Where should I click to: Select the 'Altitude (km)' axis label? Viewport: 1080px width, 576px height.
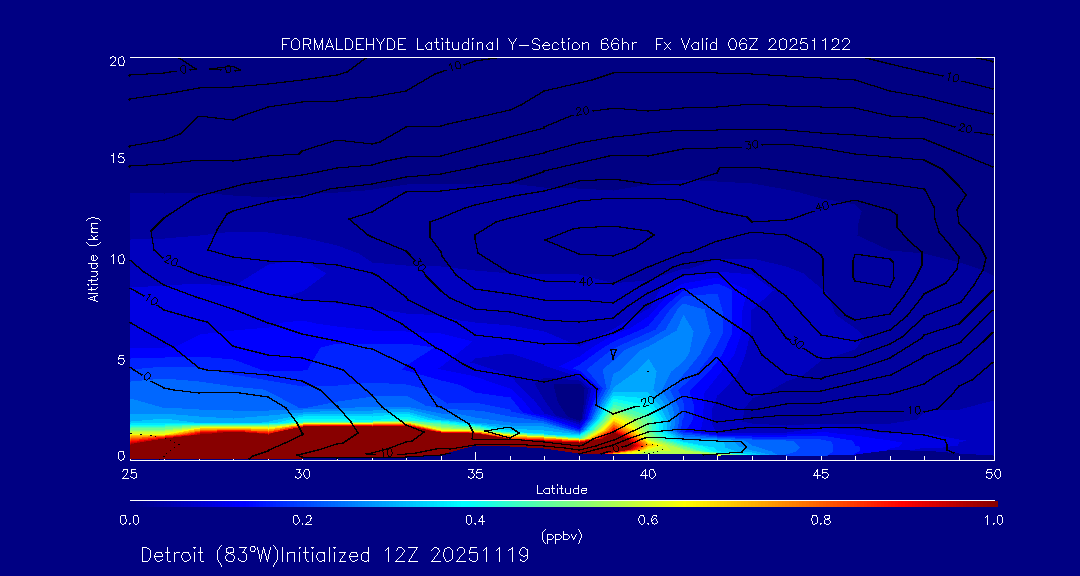coord(92,258)
